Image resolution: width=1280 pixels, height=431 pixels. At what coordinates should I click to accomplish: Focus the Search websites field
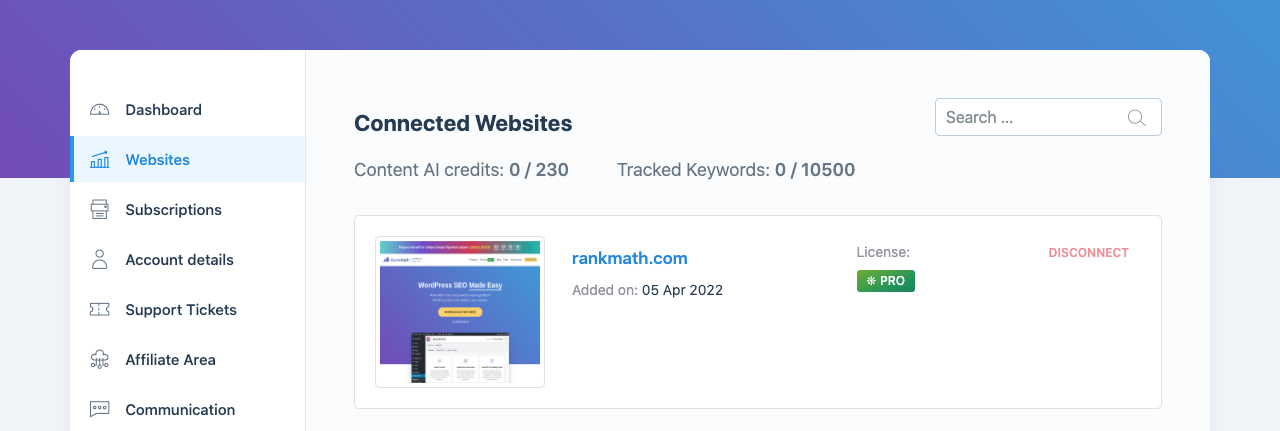pos(1048,117)
